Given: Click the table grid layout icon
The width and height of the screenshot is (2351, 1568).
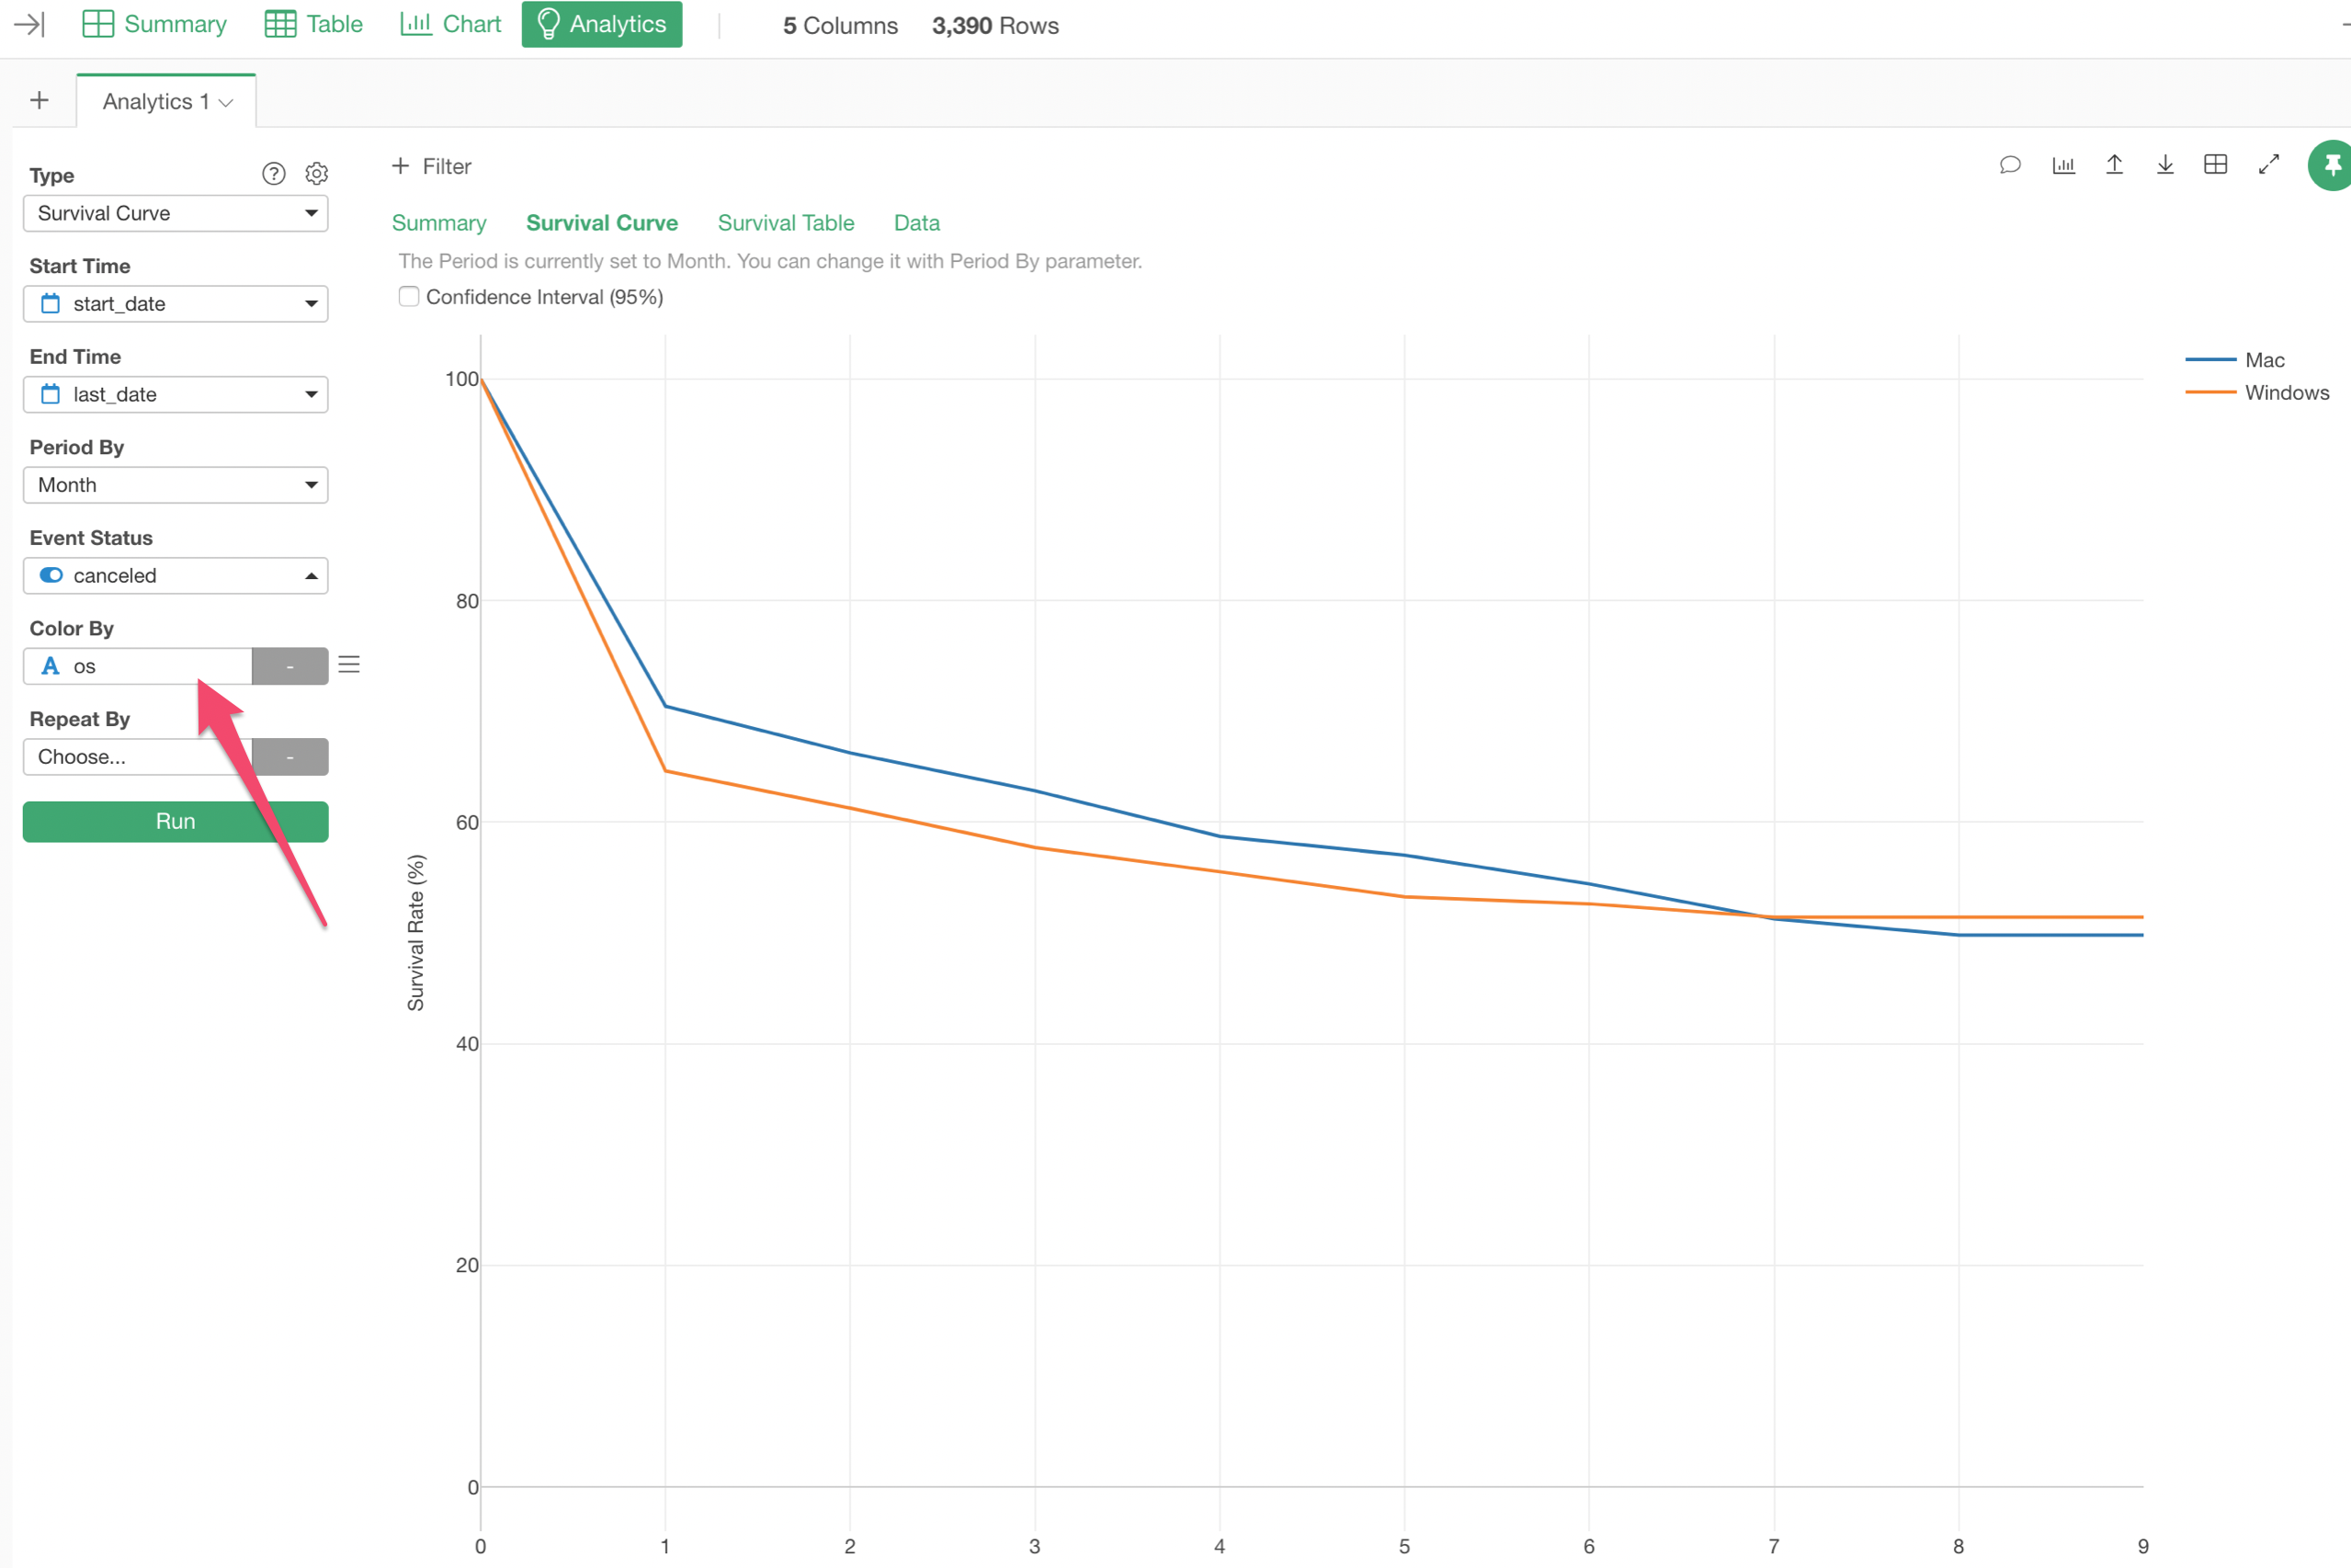Looking at the screenshot, I should [x=2215, y=165].
